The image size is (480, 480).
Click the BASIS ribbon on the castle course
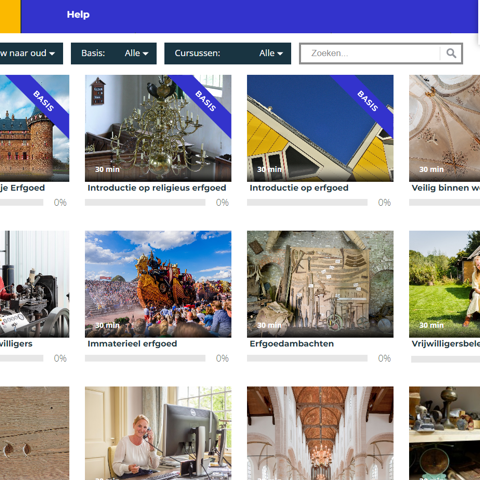(x=43, y=101)
